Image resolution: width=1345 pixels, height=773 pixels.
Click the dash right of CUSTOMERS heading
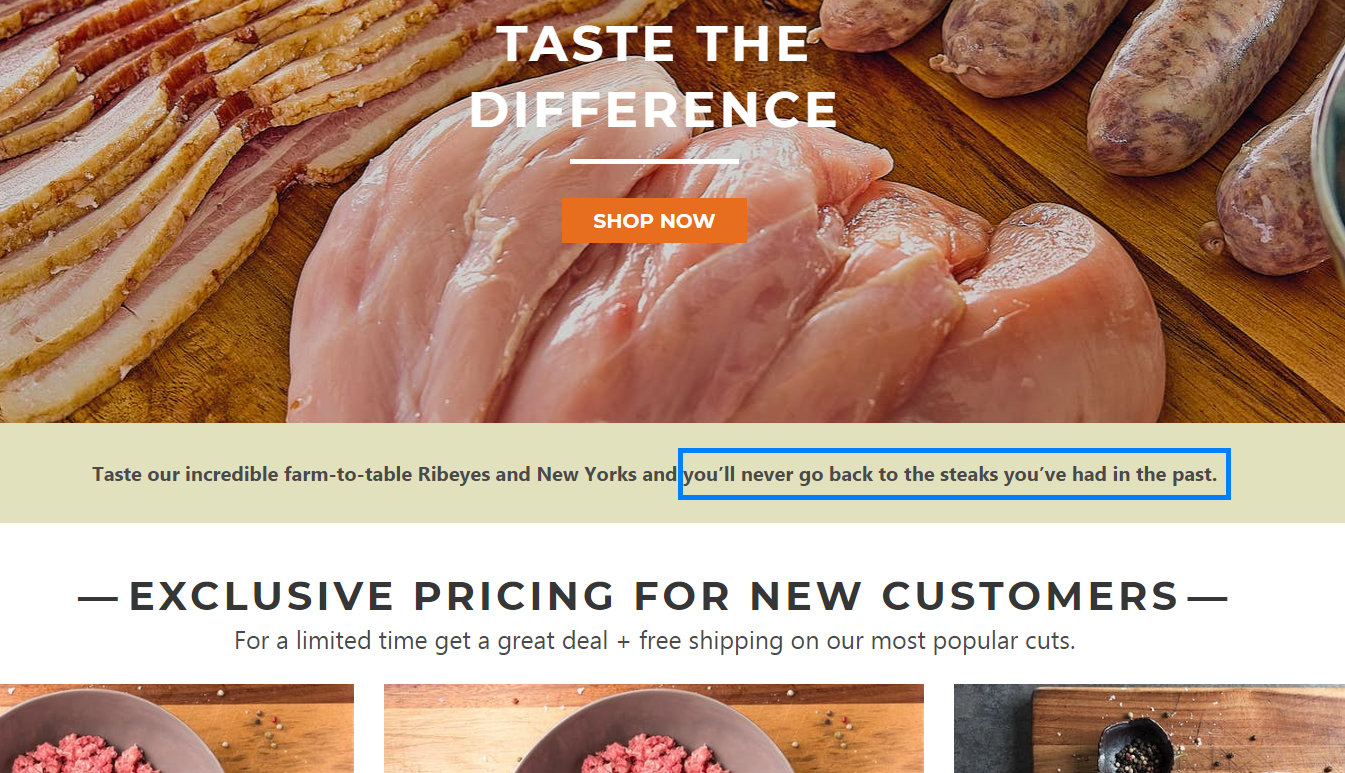pos(1207,598)
